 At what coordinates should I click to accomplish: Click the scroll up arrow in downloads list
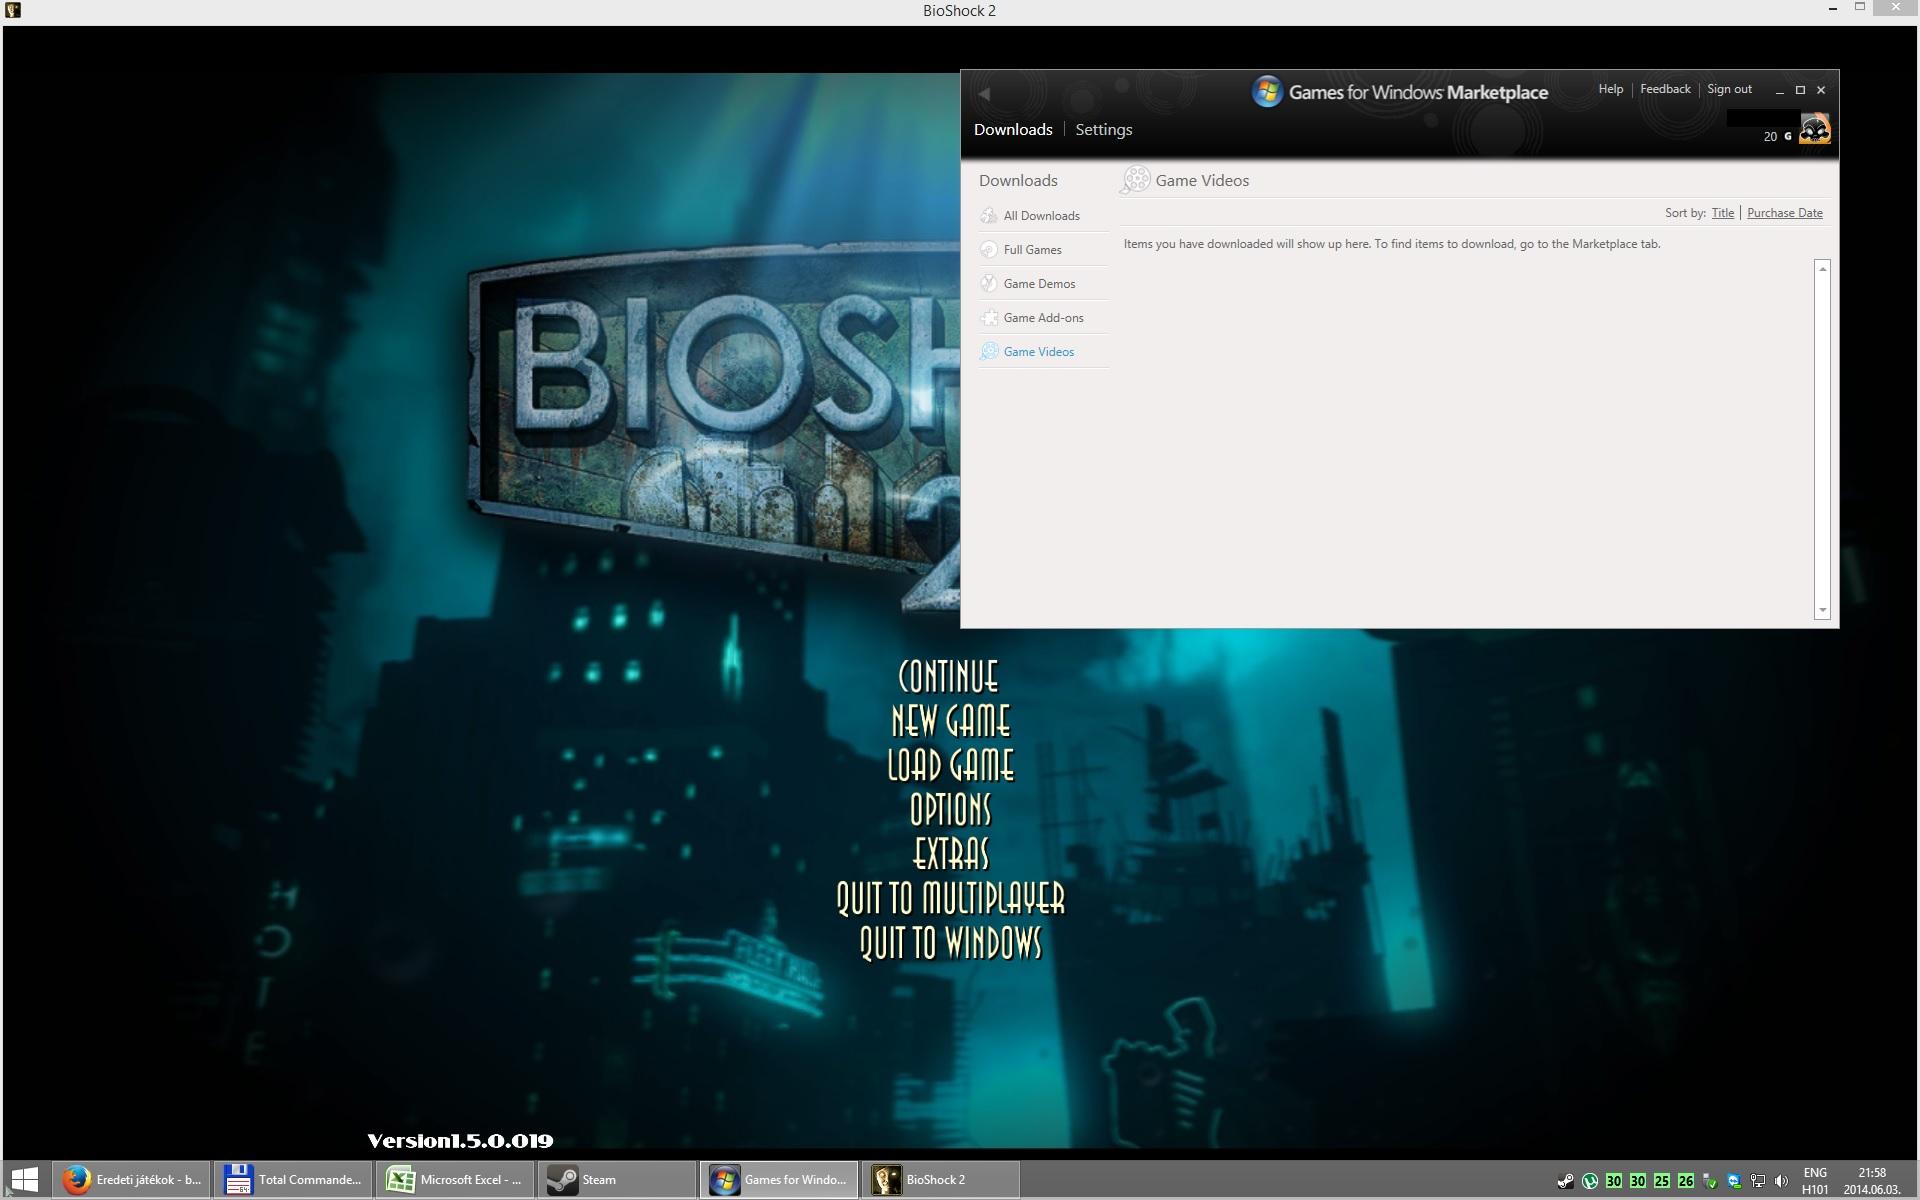click(1822, 268)
